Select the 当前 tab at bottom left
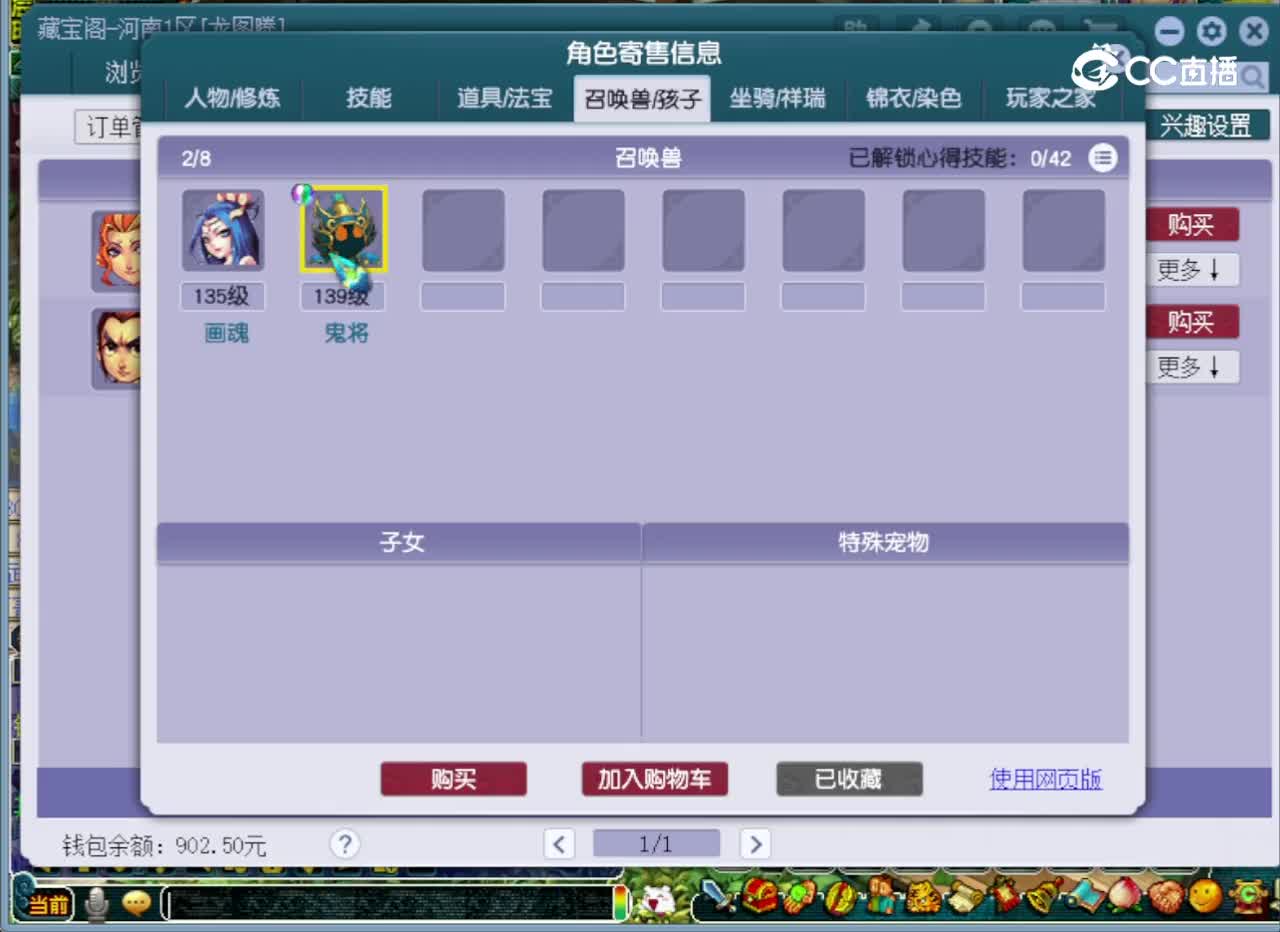Image resolution: width=1280 pixels, height=932 pixels. [x=45, y=903]
